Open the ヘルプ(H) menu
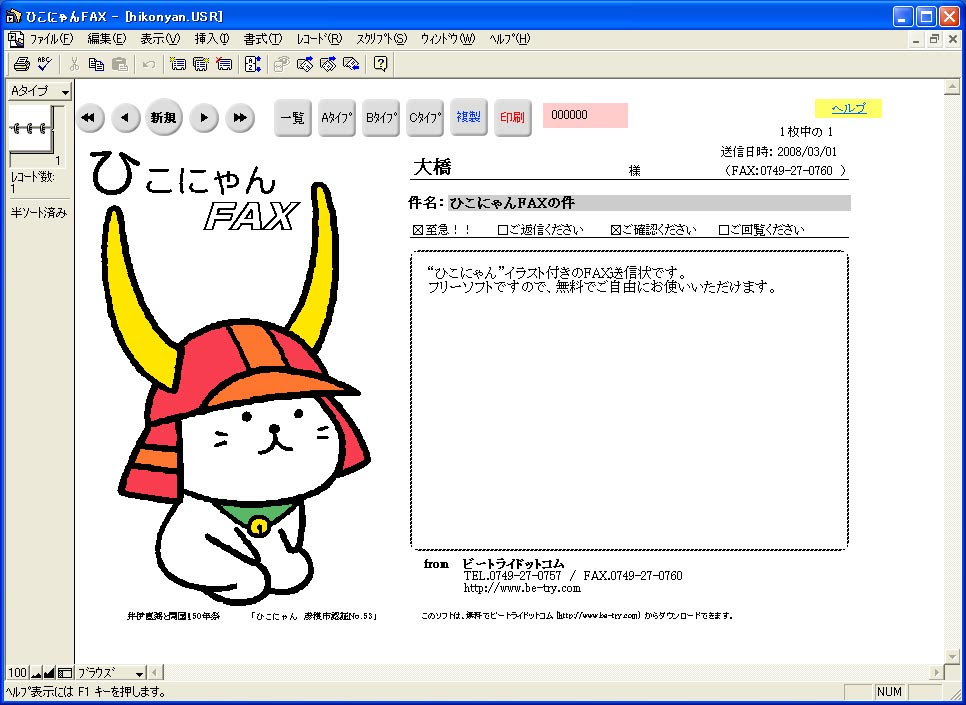 coord(509,39)
